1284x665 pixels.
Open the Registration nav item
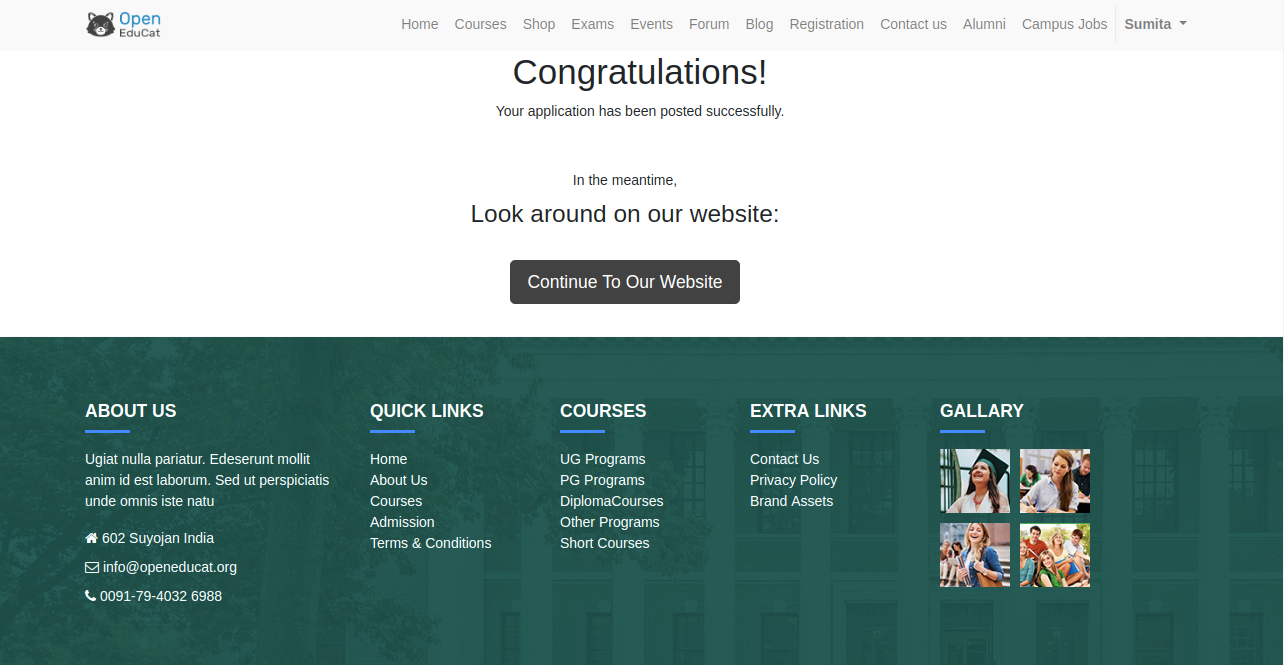(x=826, y=24)
